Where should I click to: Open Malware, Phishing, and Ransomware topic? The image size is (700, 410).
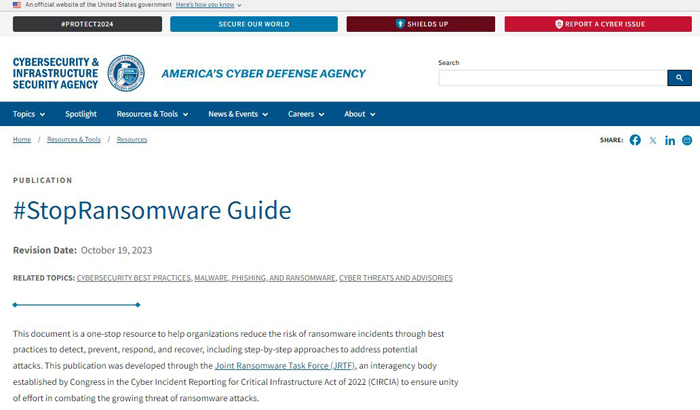[265, 278]
